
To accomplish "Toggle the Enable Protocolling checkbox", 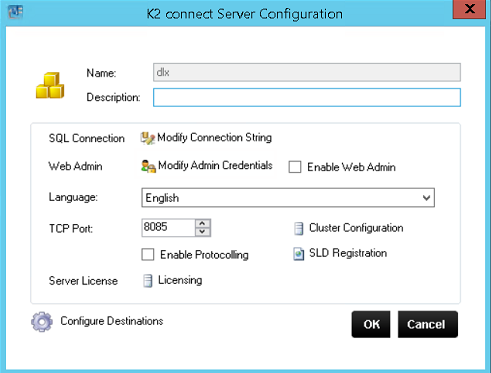I will 148,254.
